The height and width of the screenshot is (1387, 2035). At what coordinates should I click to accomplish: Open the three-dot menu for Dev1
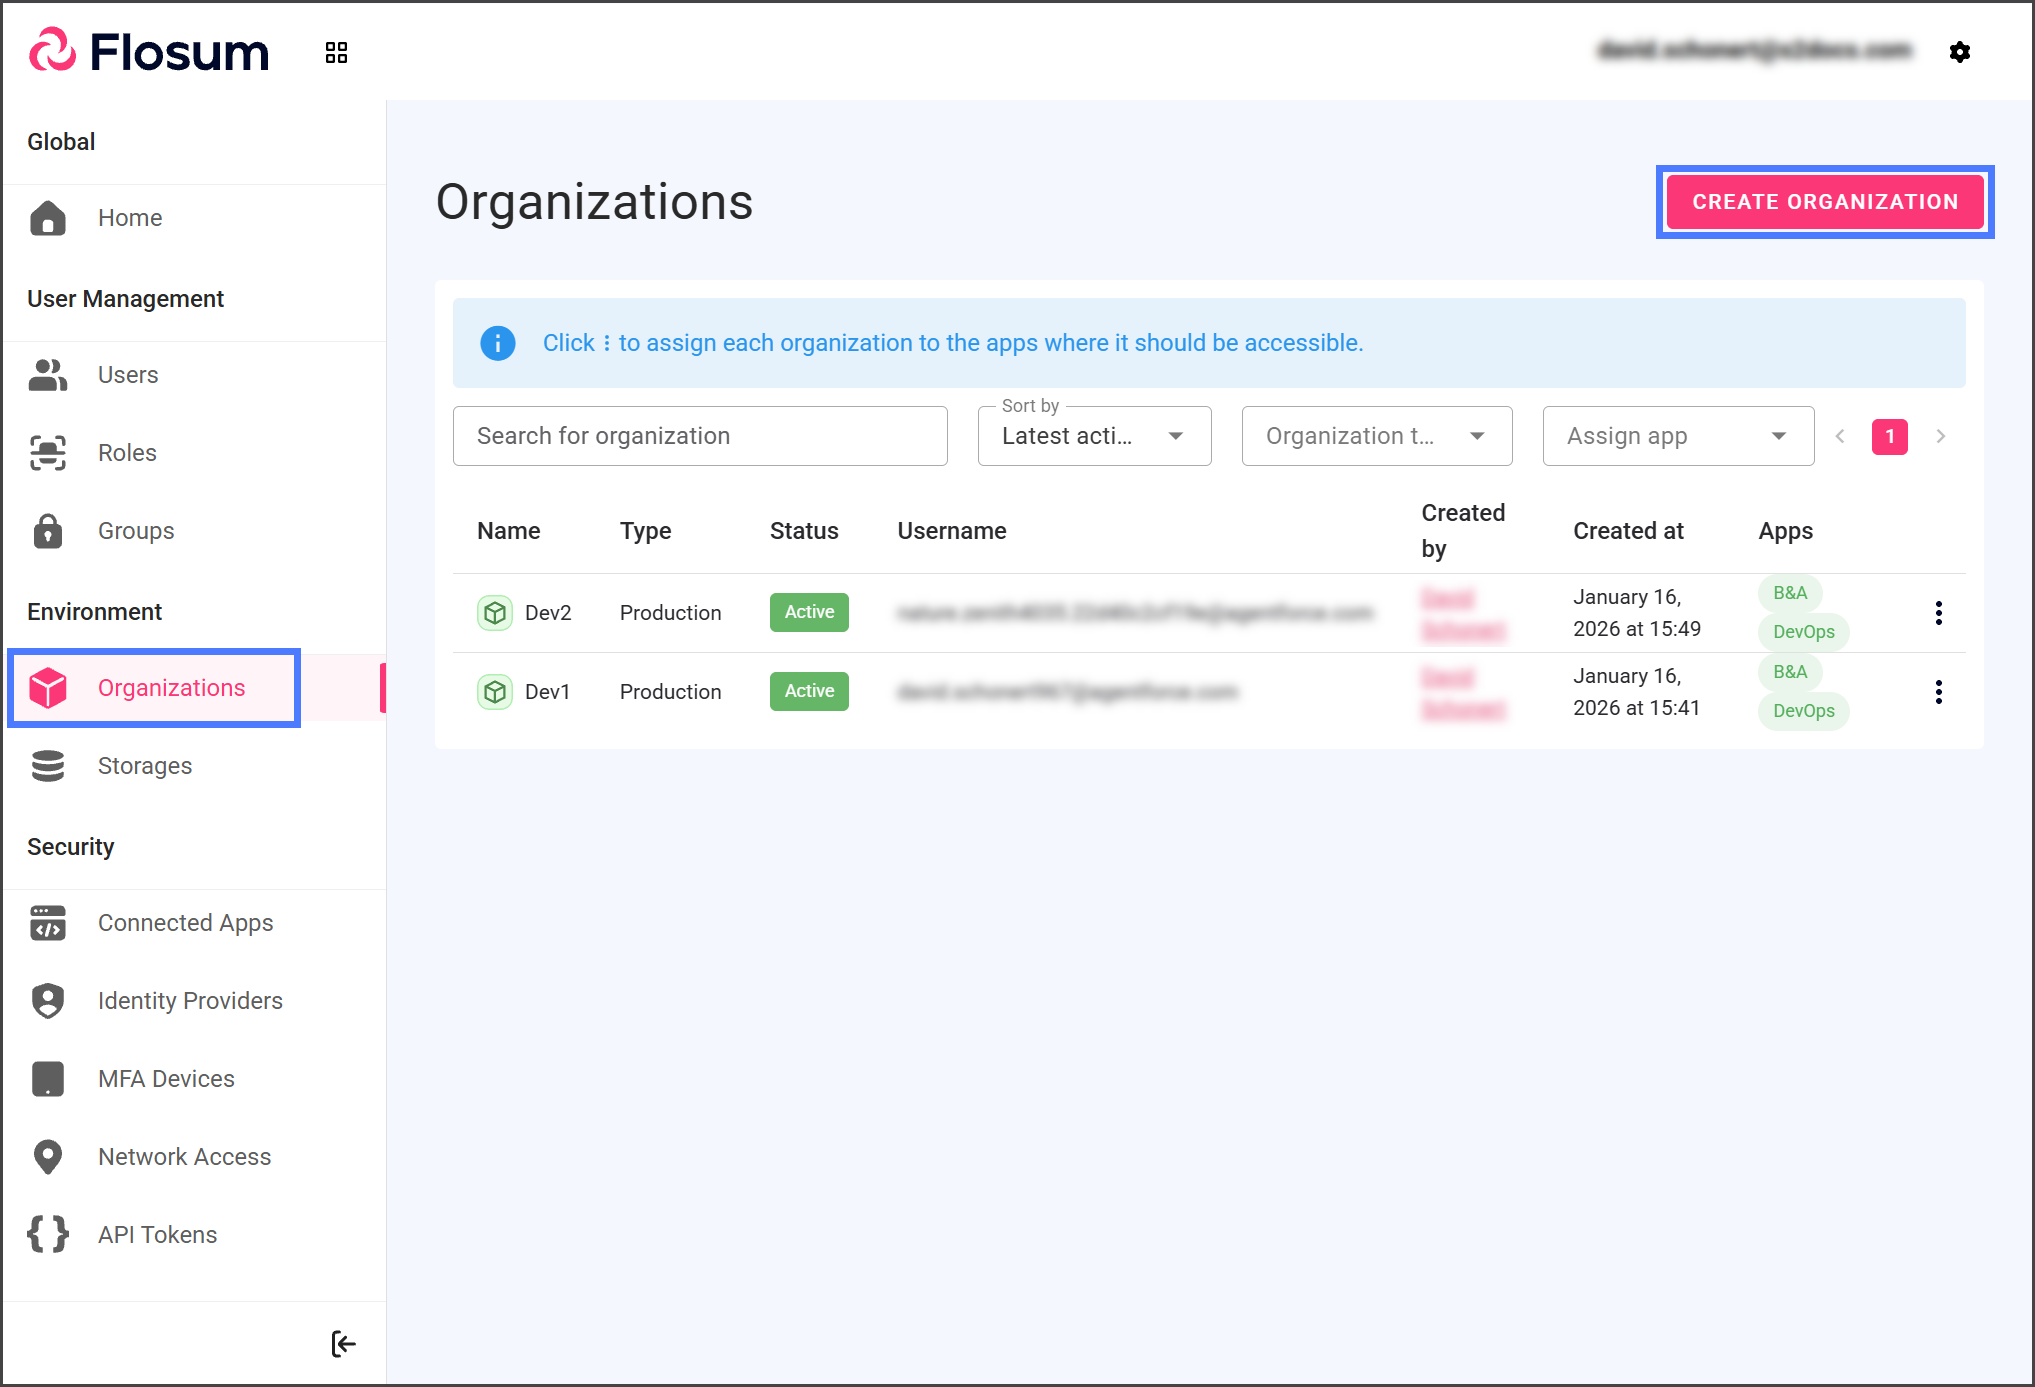pos(1938,692)
